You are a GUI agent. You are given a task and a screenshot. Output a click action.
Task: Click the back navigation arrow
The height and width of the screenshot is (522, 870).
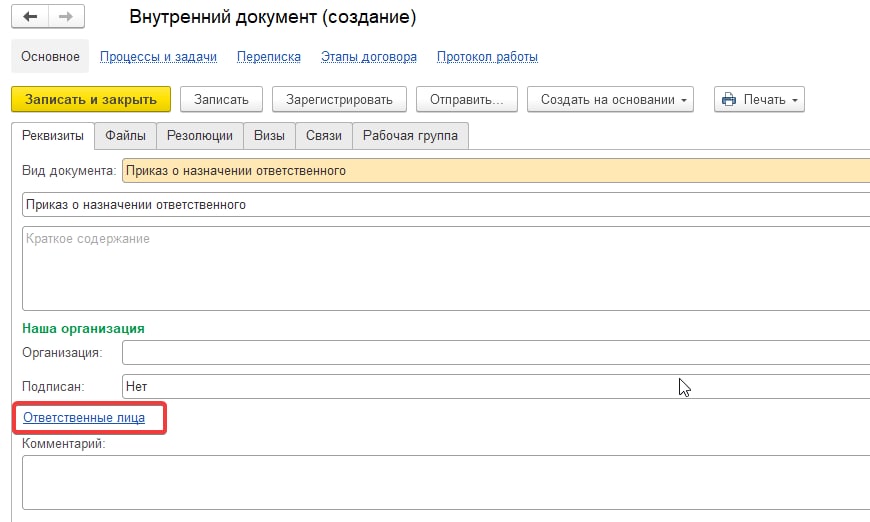coord(30,17)
